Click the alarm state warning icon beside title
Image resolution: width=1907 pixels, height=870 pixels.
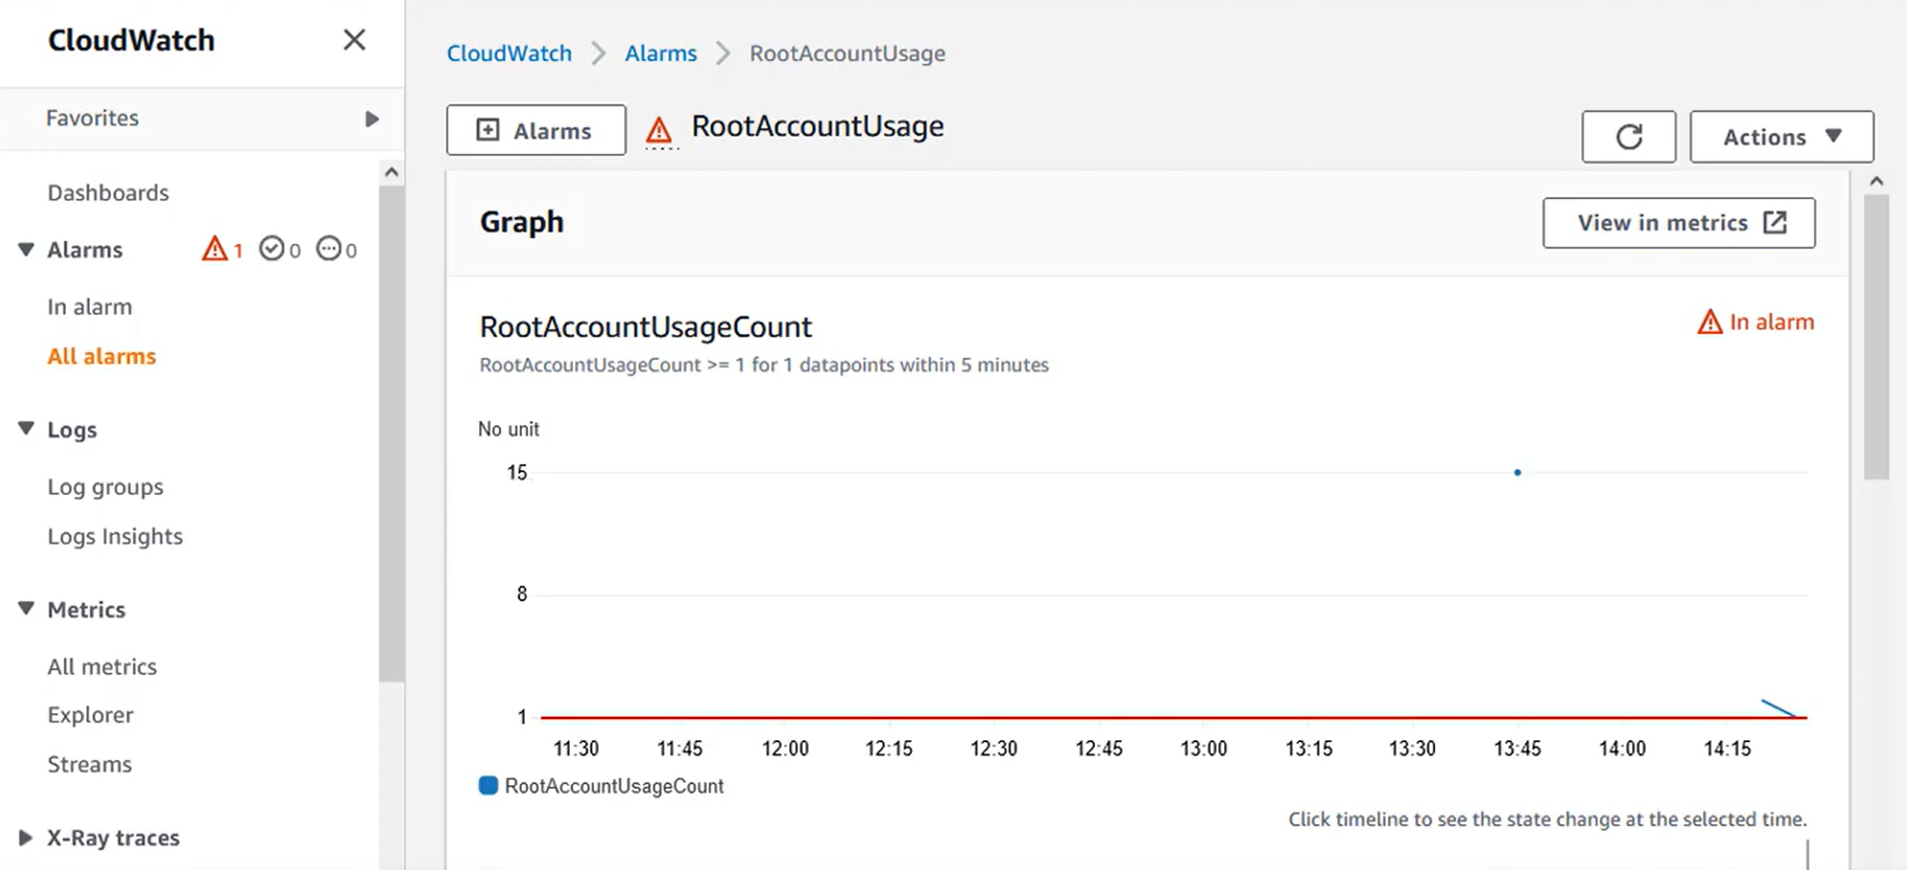tap(659, 130)
